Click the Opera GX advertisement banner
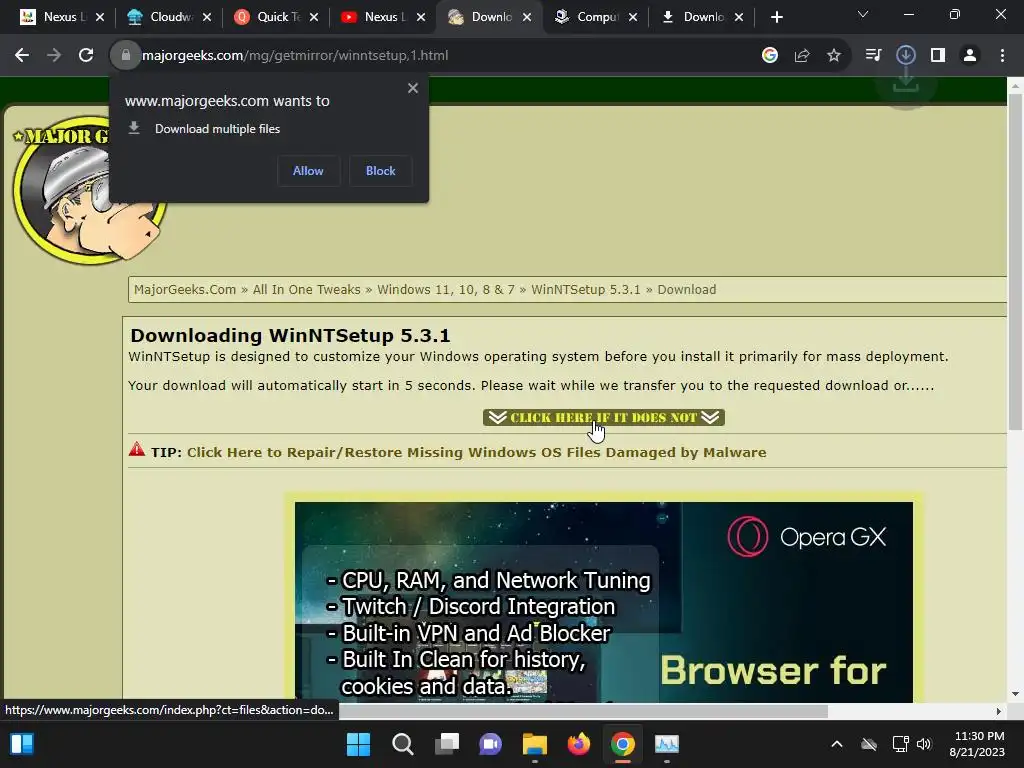The width and height of the screenshot is (1024, 768). point(603,602)
